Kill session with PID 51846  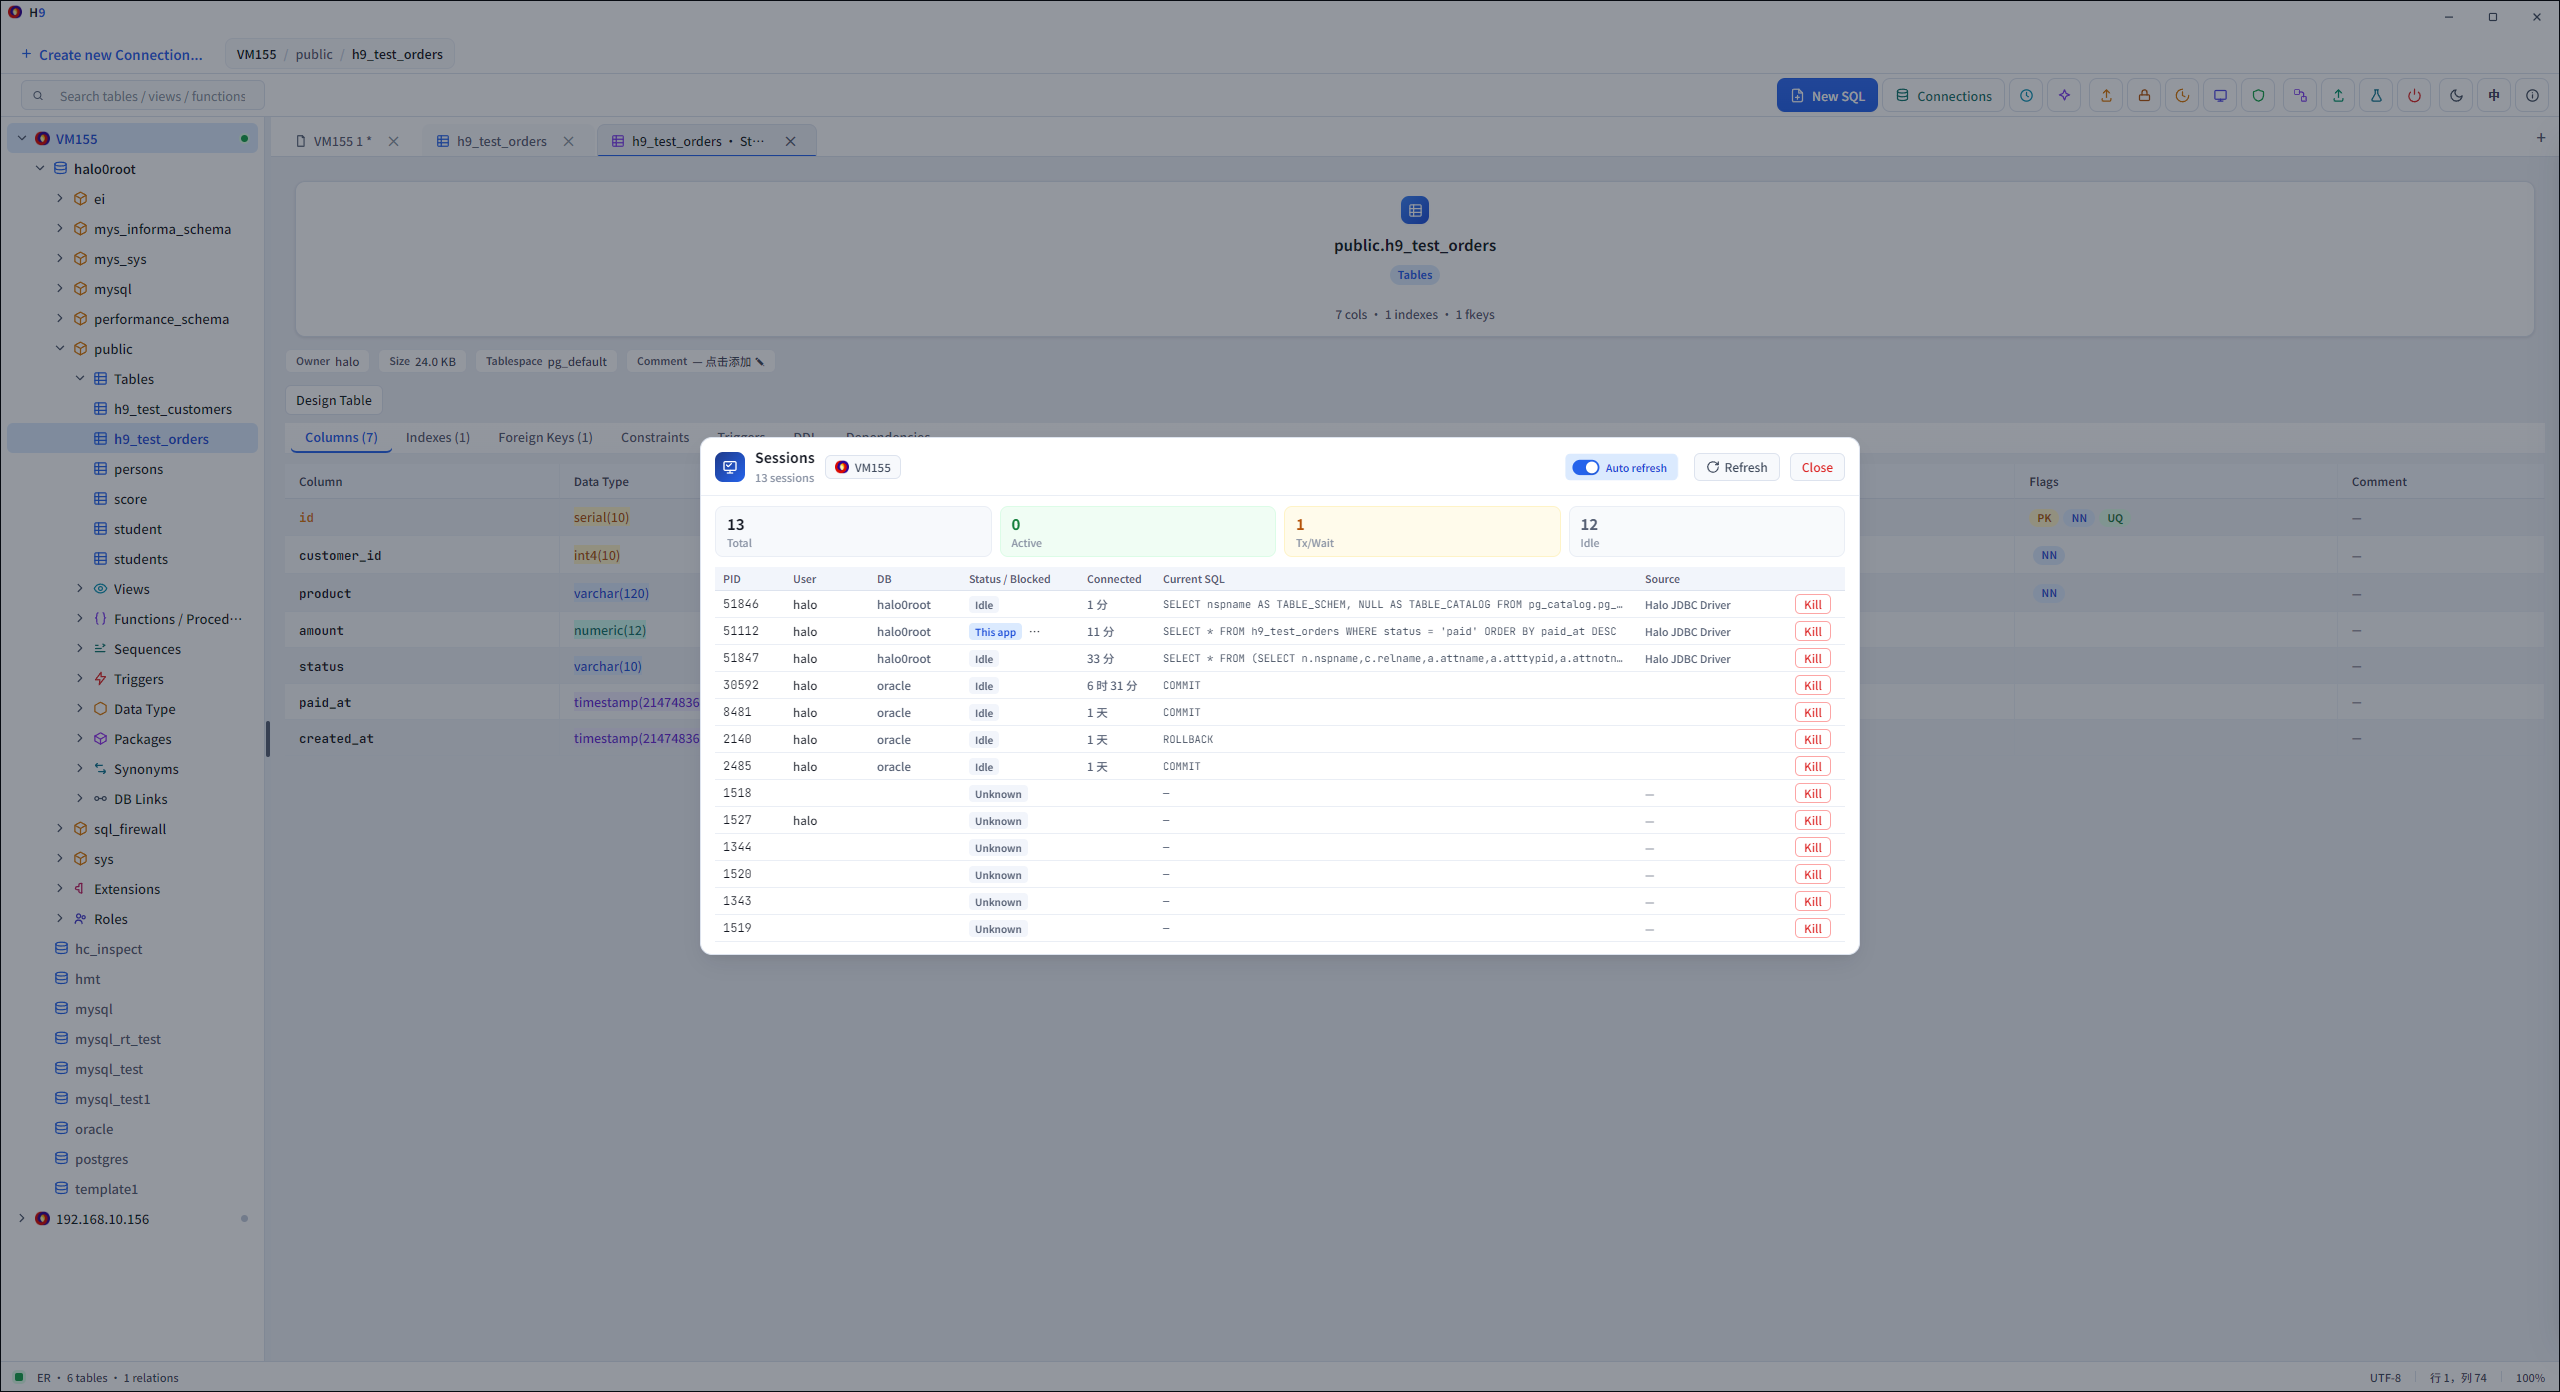1812,604
